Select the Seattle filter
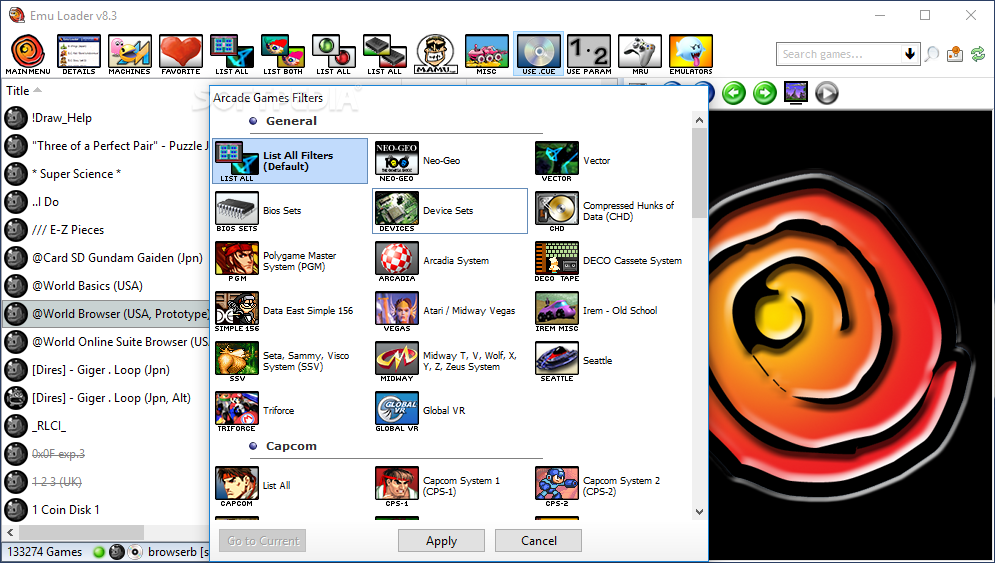995x563 pixels. tap(609, 361)
